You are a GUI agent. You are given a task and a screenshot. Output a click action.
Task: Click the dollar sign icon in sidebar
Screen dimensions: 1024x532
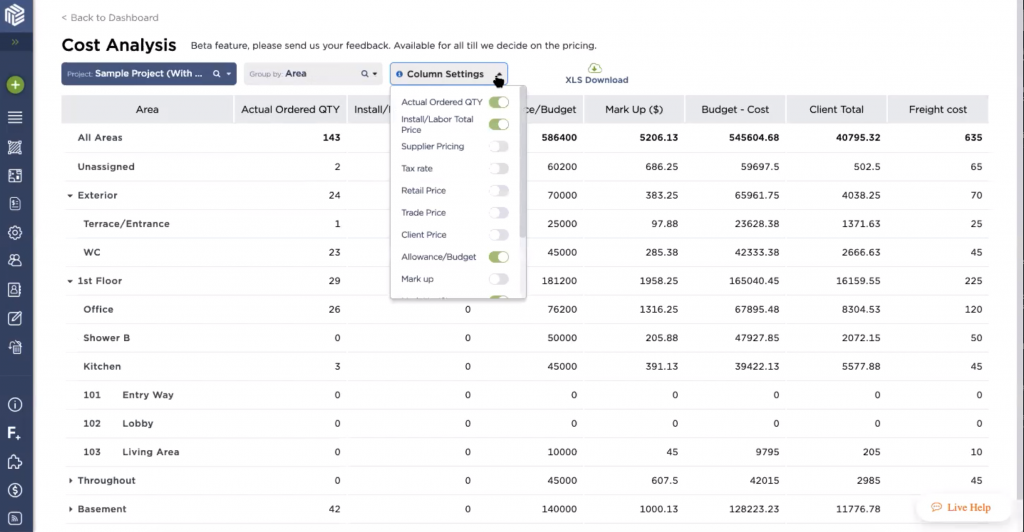pos(15,490)
